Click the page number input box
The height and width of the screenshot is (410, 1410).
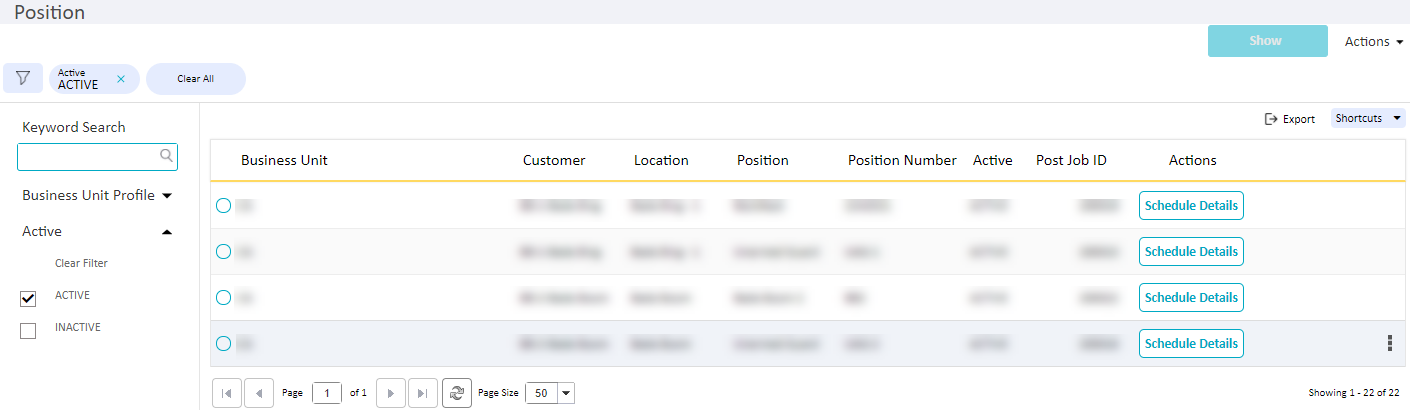click(x=327, y=393)
